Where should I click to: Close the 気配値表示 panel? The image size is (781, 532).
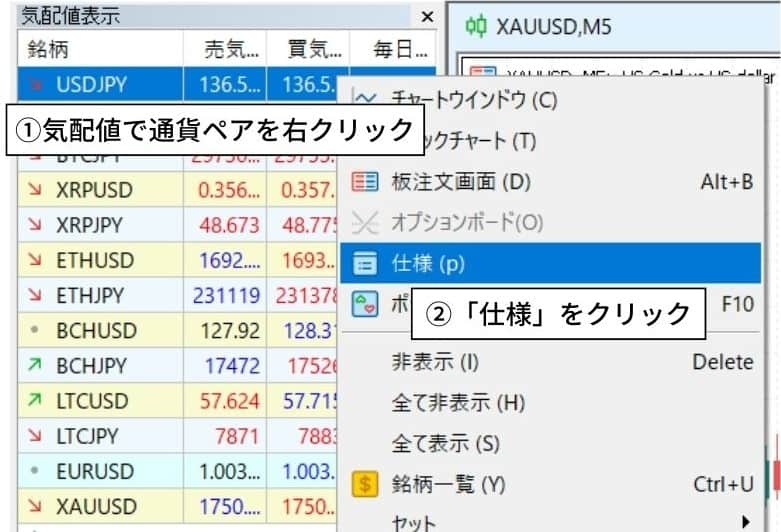[x=427, y=17]
